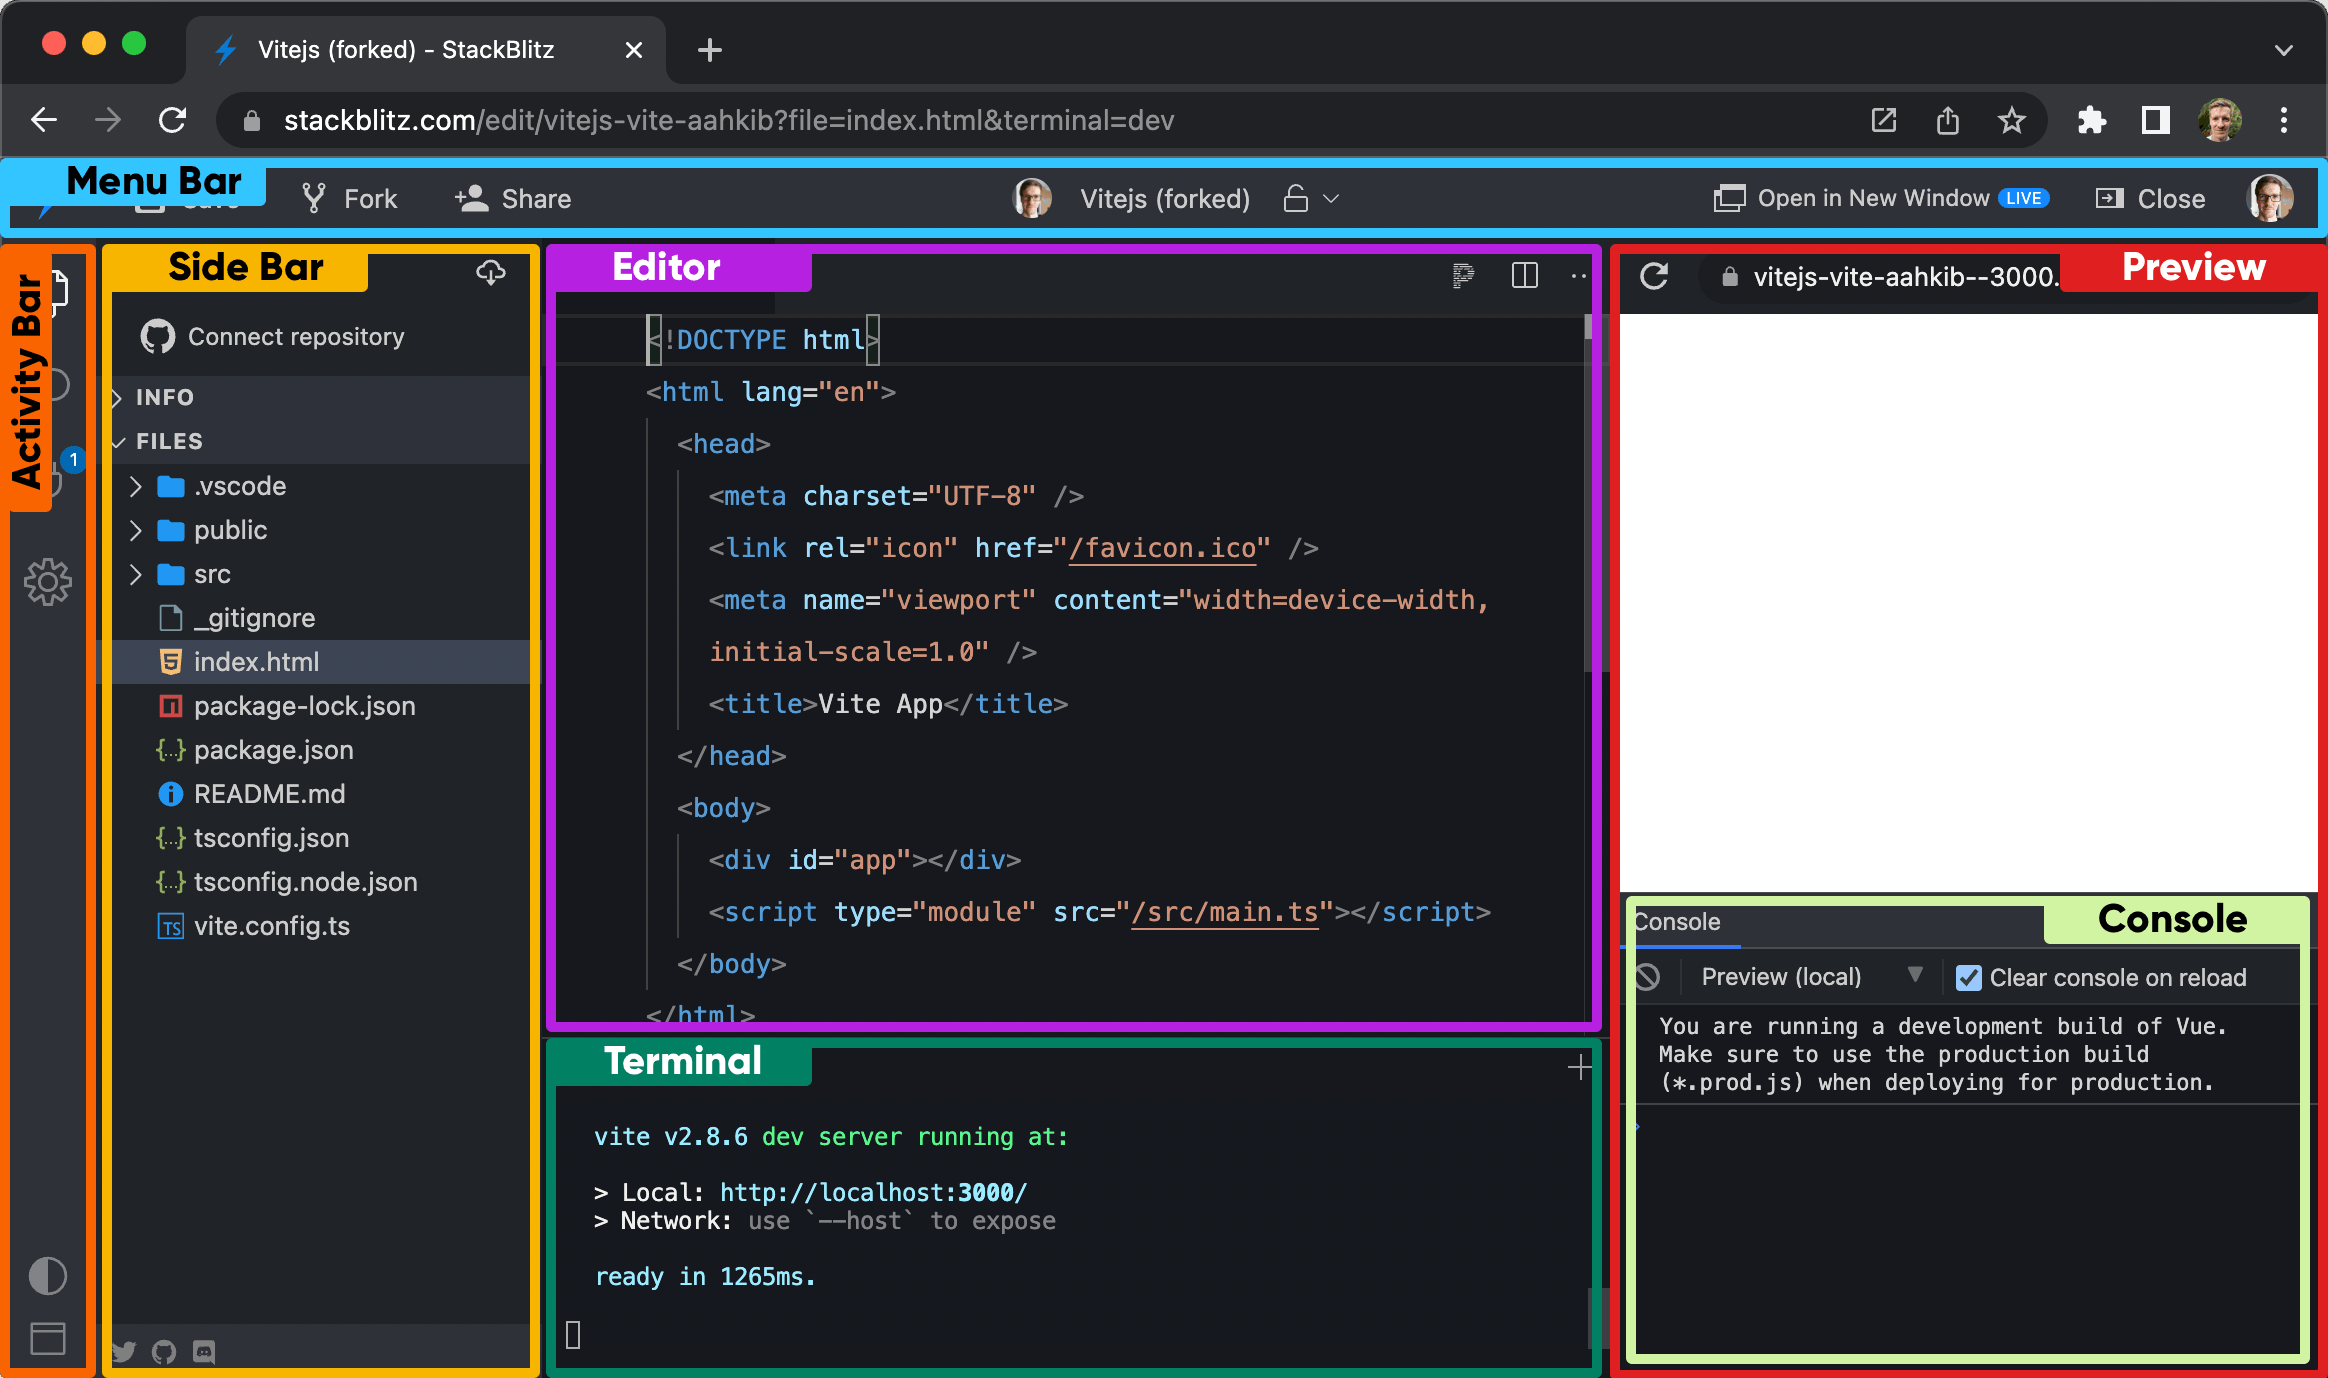Toggle the Clear console on reload checkbox
The image size is (2328, 1378).
point(1967,978)
